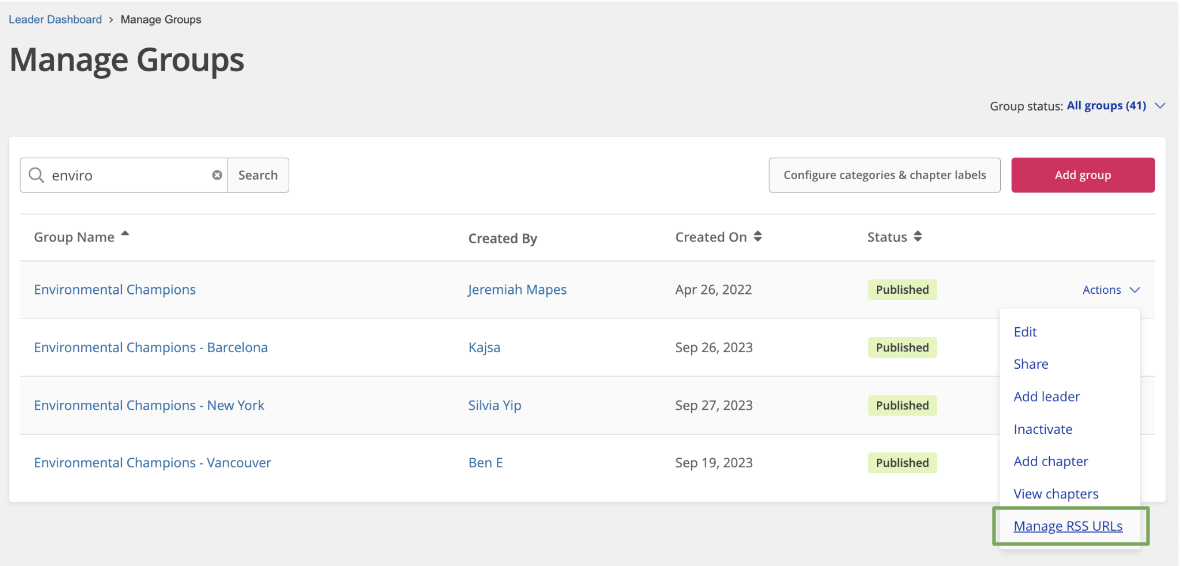Select Add chapter in Actions menu
The height and width of the screenshot is (566, 1182).
(1051, 461)
